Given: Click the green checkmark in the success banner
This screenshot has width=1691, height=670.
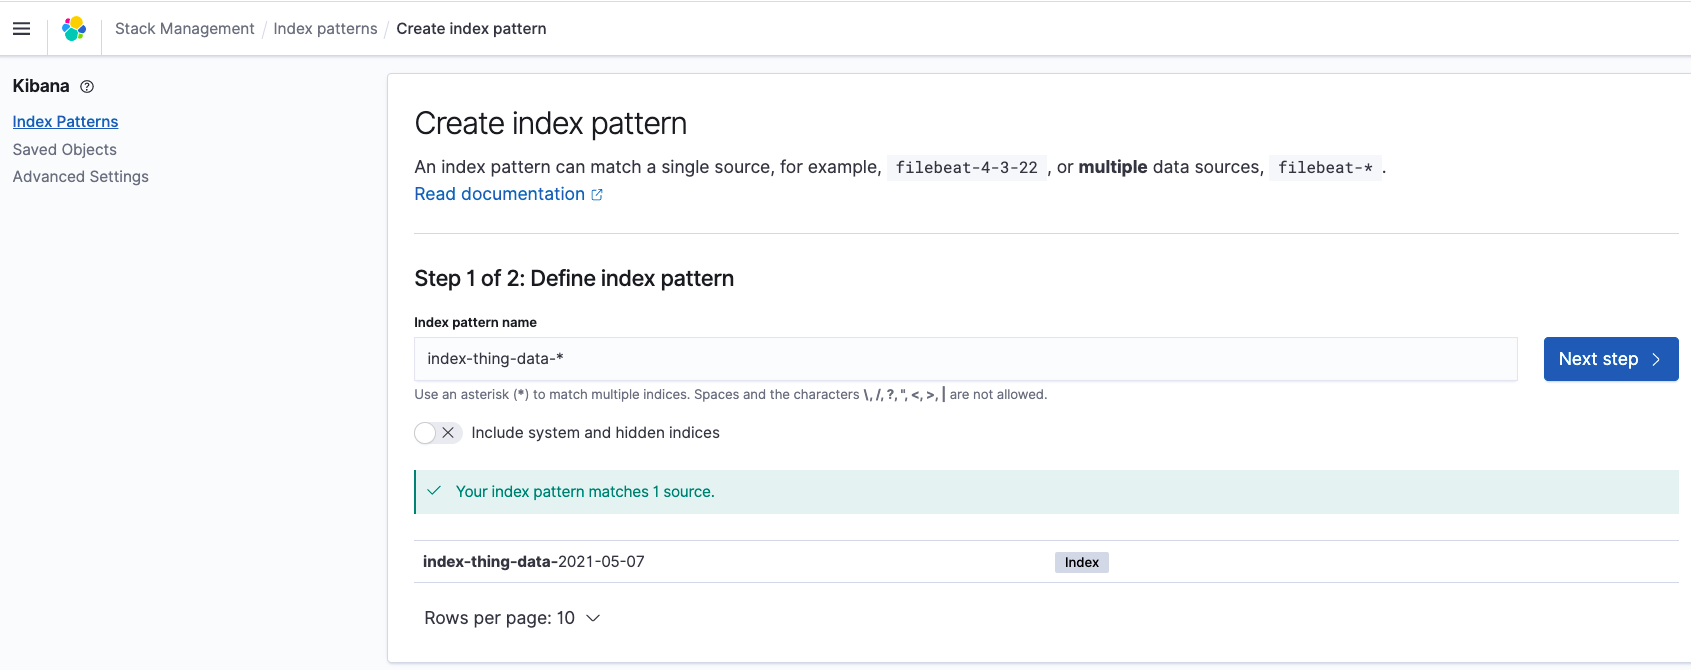Looking at the screenshot, I should pos(434,491).
